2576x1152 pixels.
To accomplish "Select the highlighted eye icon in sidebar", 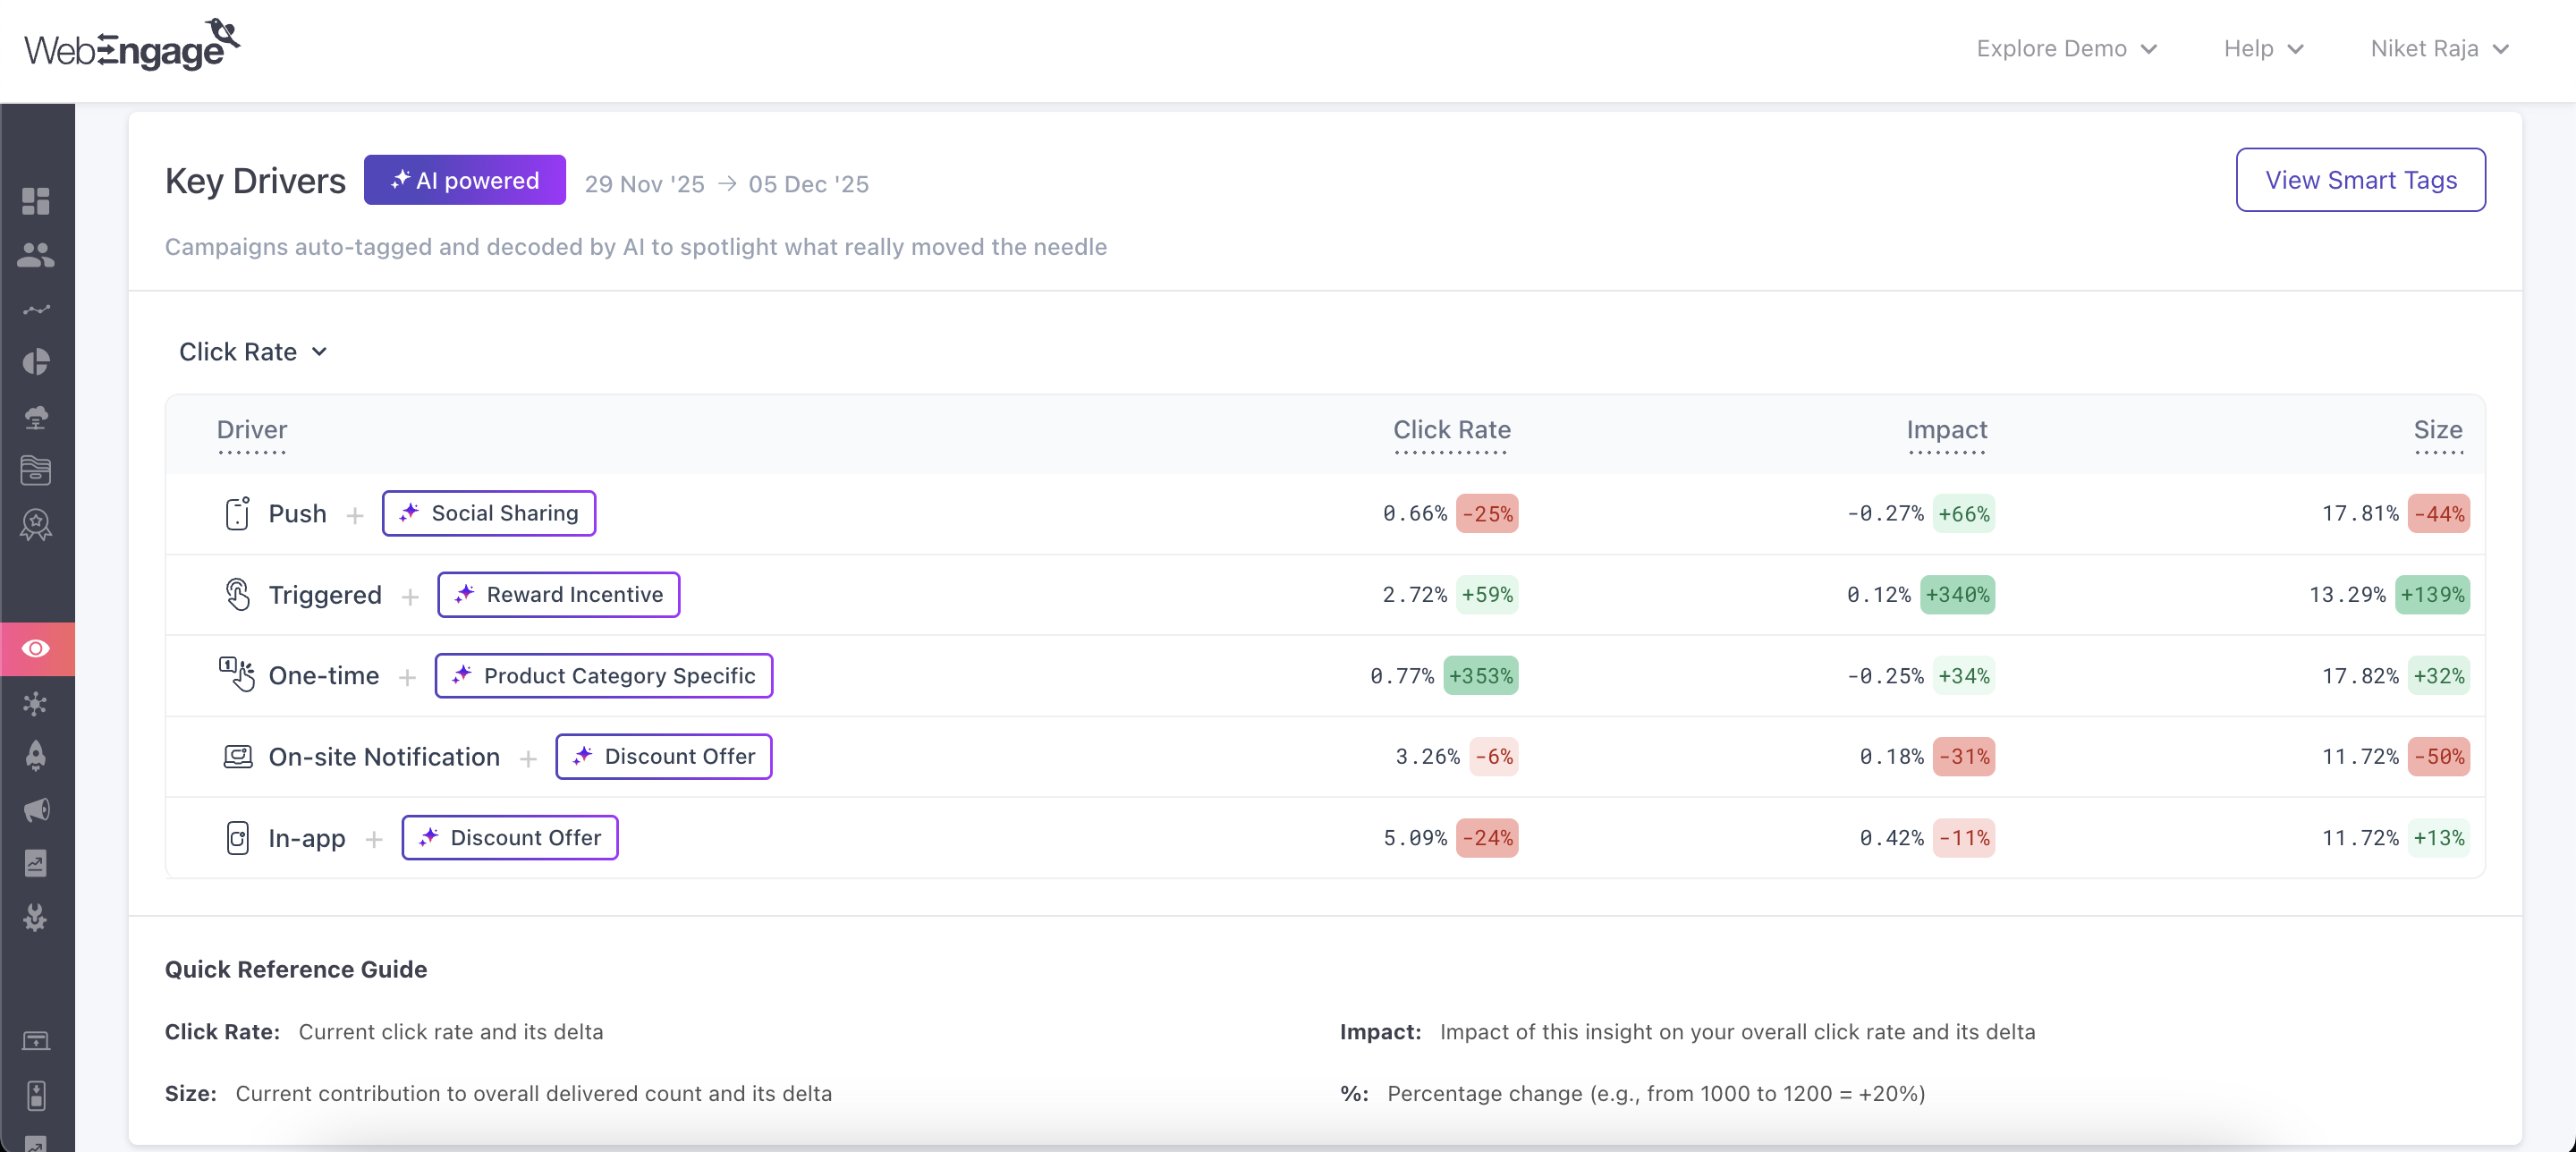I will tap(36, 648).
